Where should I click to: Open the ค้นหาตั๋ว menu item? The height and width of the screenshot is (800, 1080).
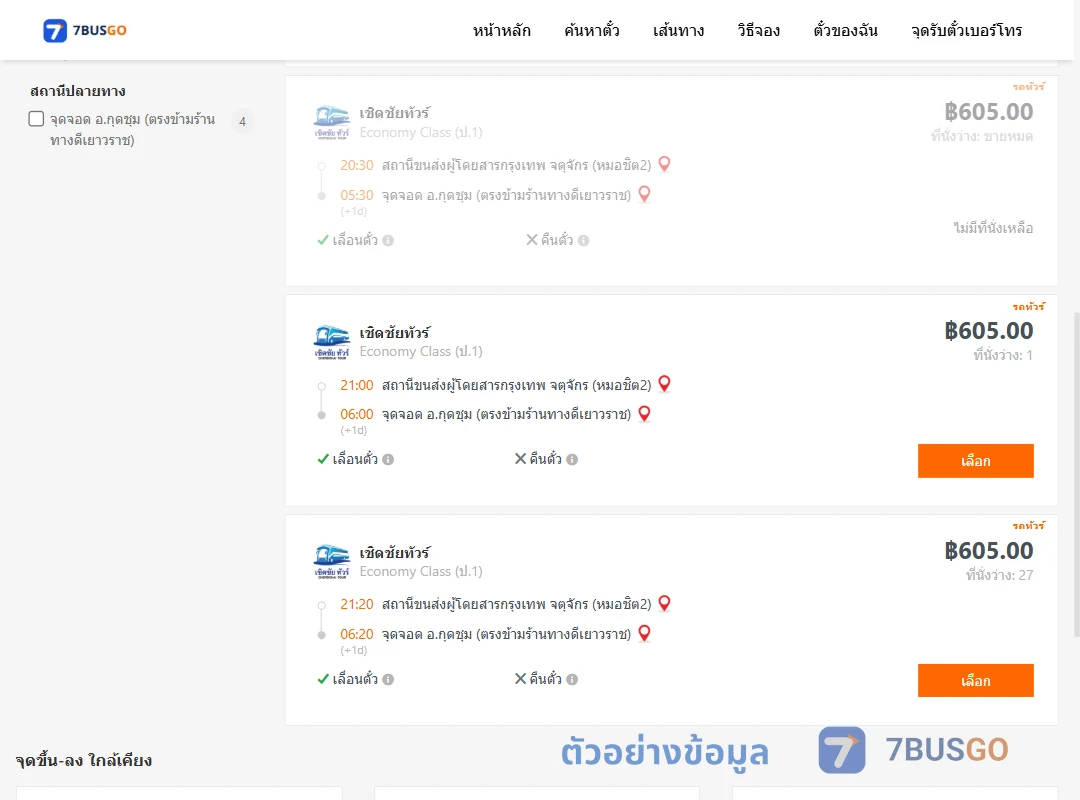(x=592, y=30)
